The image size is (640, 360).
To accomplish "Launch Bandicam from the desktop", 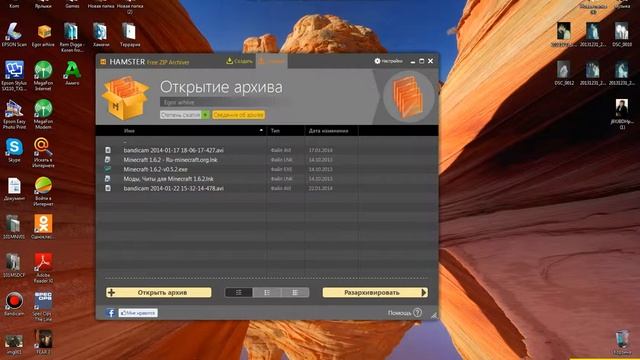I will click(14, 304).
